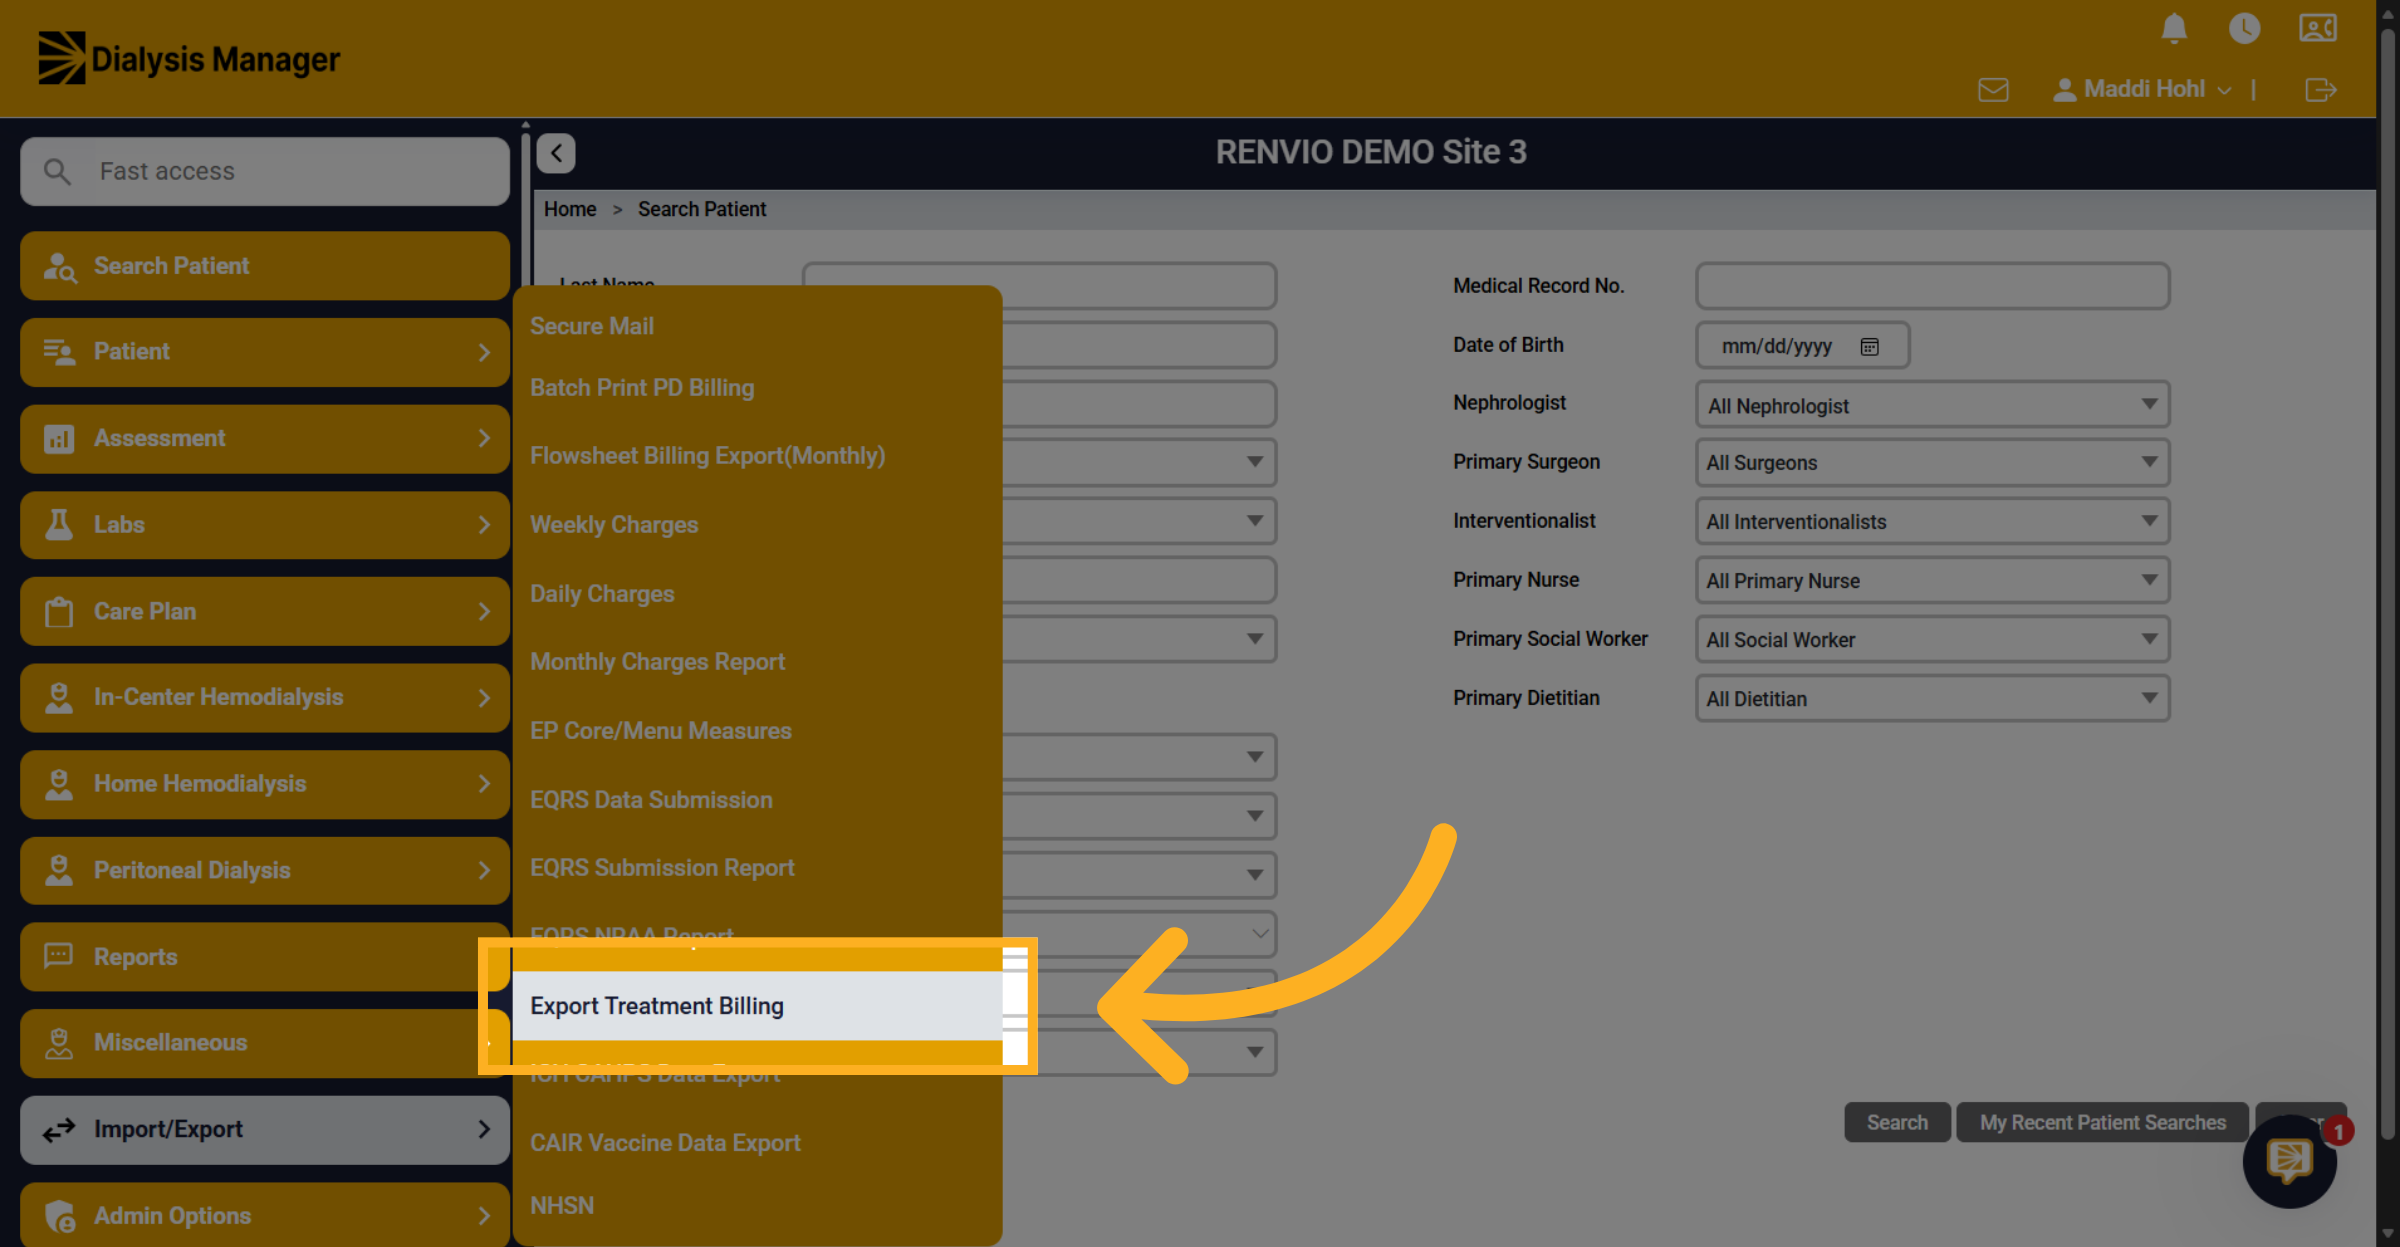
Task: Expand the Labs menu chevron
Action: 484,525
